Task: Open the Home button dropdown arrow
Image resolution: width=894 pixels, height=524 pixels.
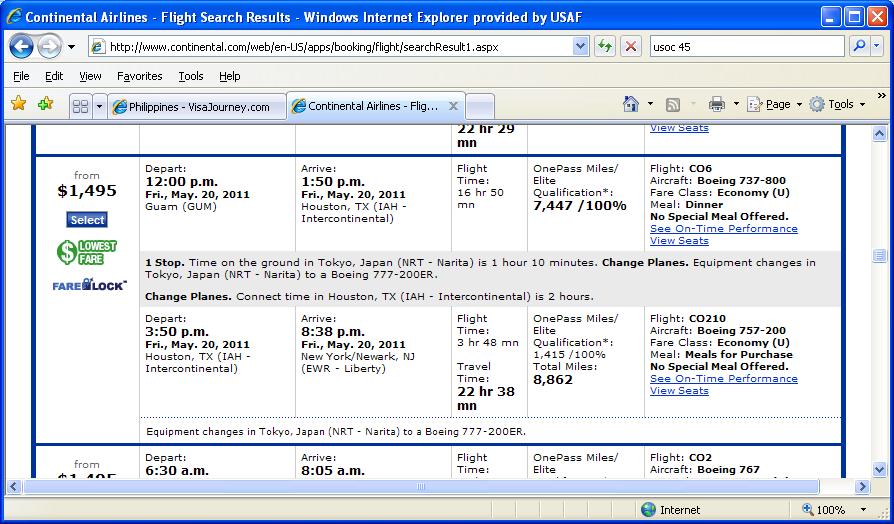Action: tap(651, 104)
